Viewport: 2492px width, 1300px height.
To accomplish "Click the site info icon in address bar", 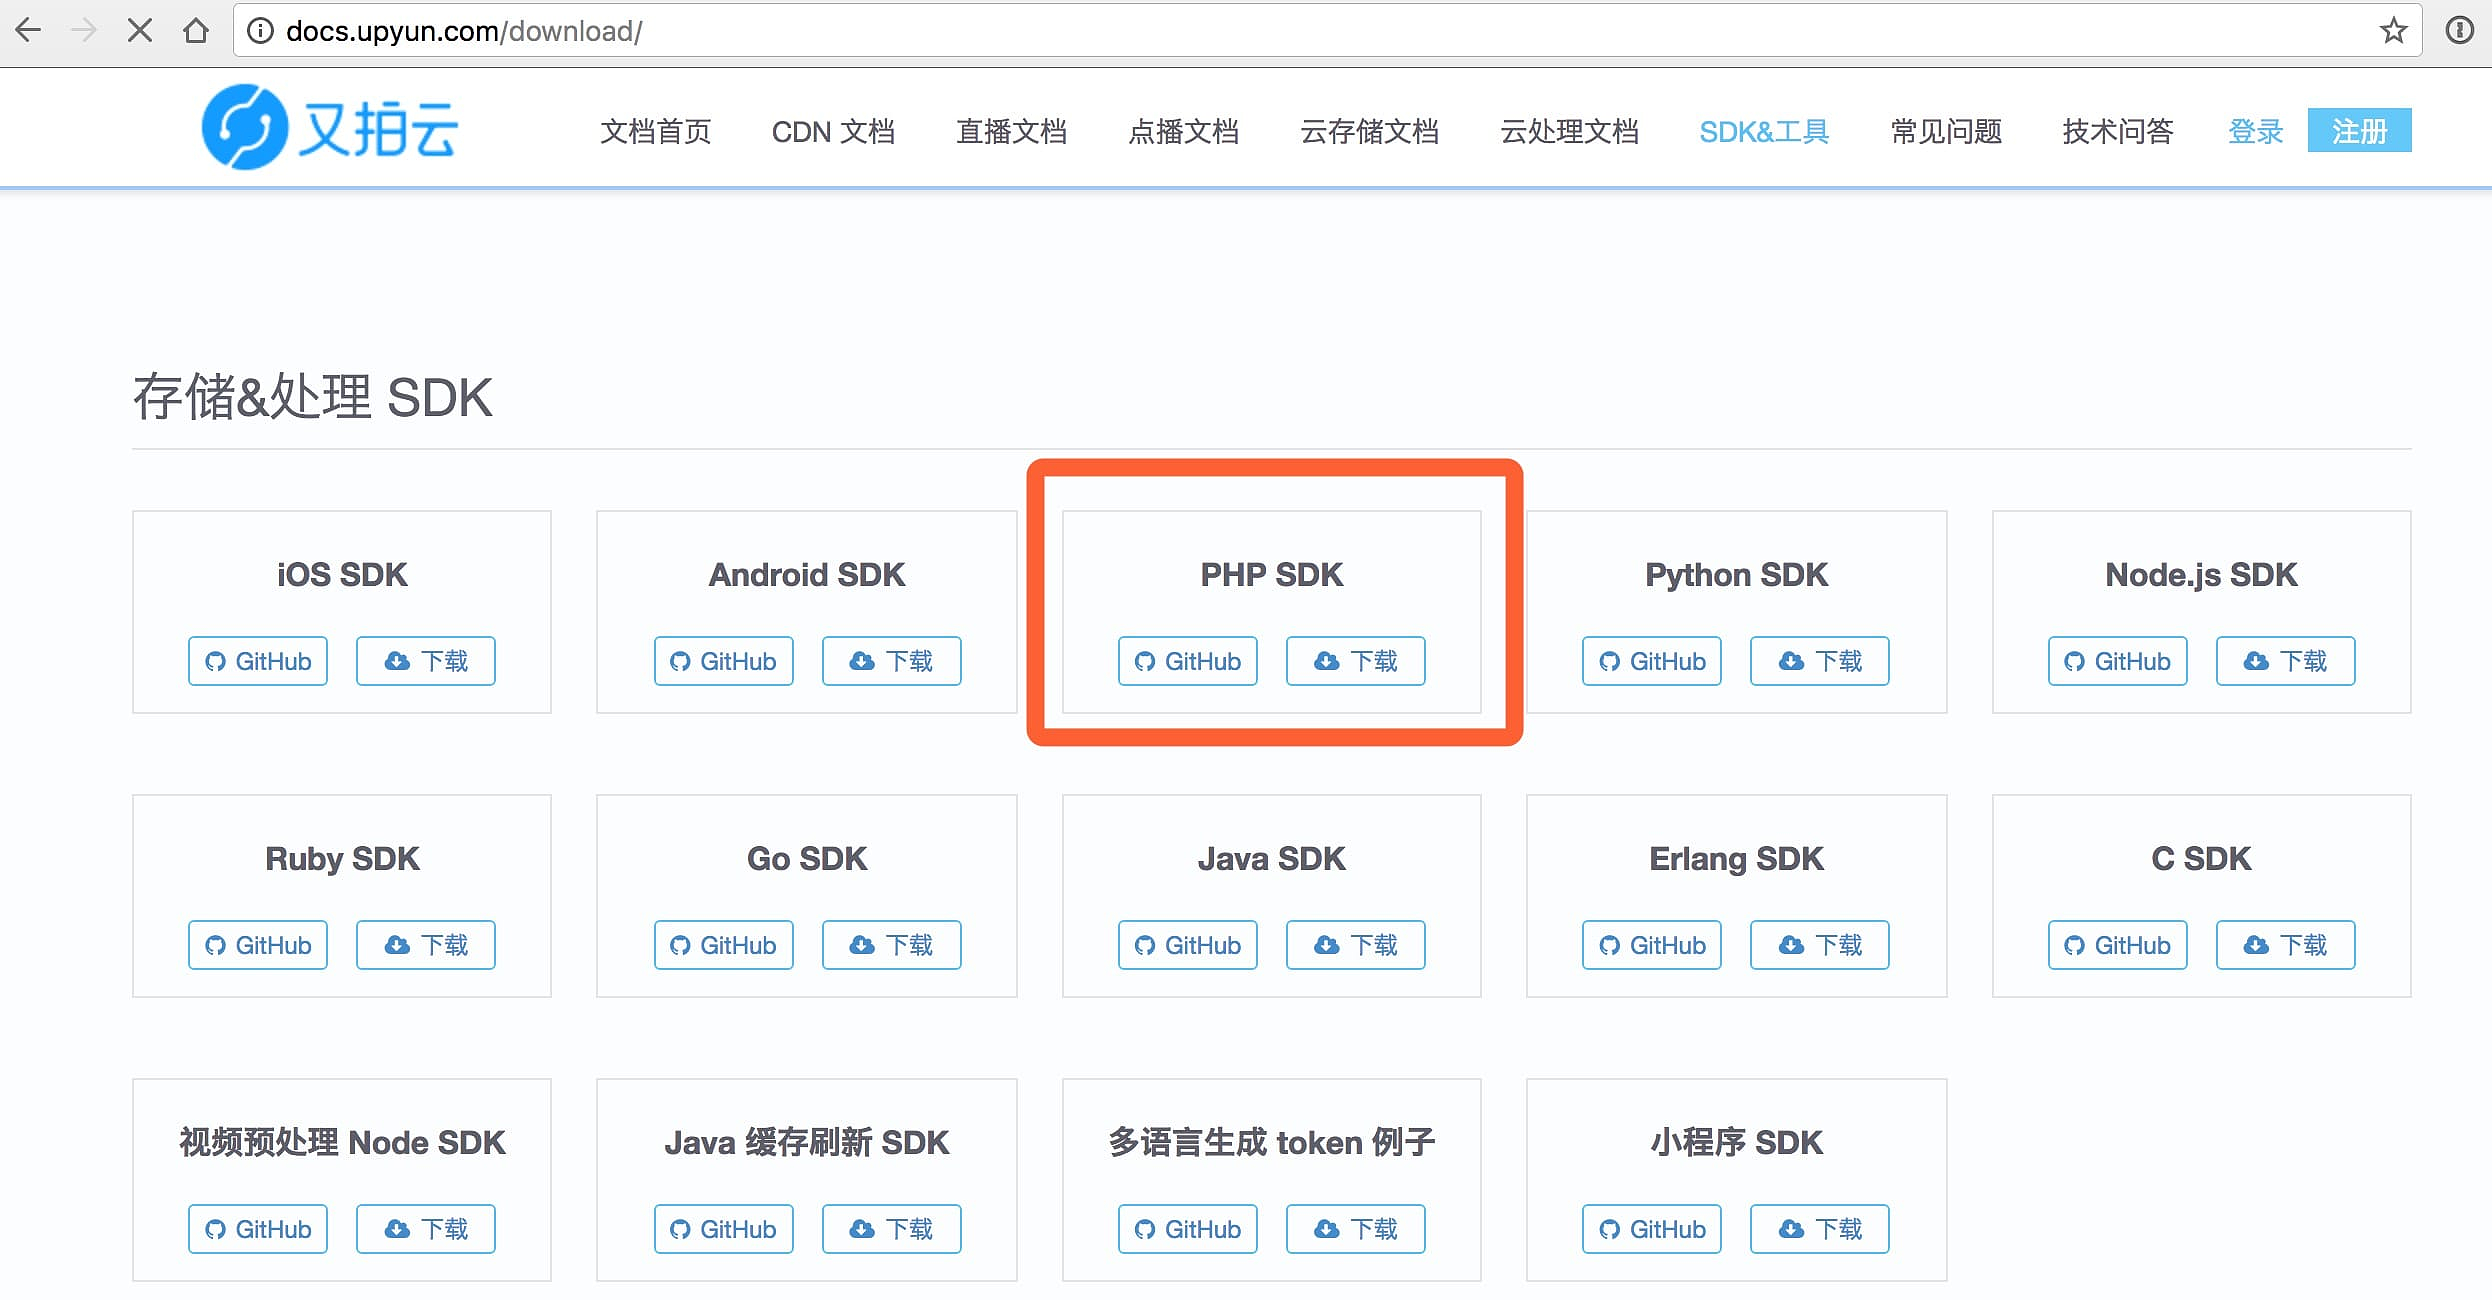I will pos(260,31).
